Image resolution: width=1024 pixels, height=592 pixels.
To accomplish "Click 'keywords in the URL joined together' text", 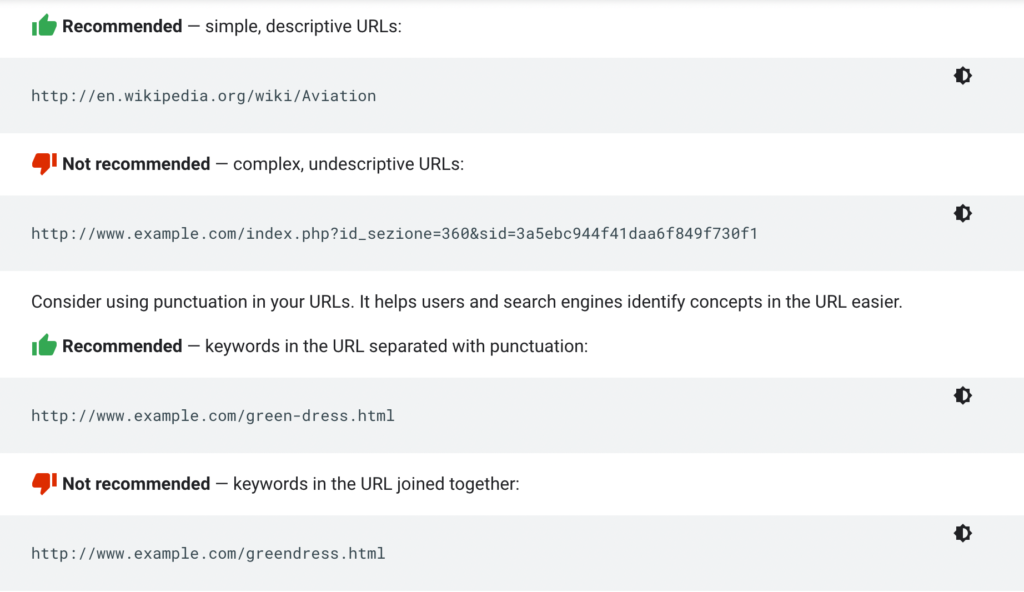I will (376, 484).
